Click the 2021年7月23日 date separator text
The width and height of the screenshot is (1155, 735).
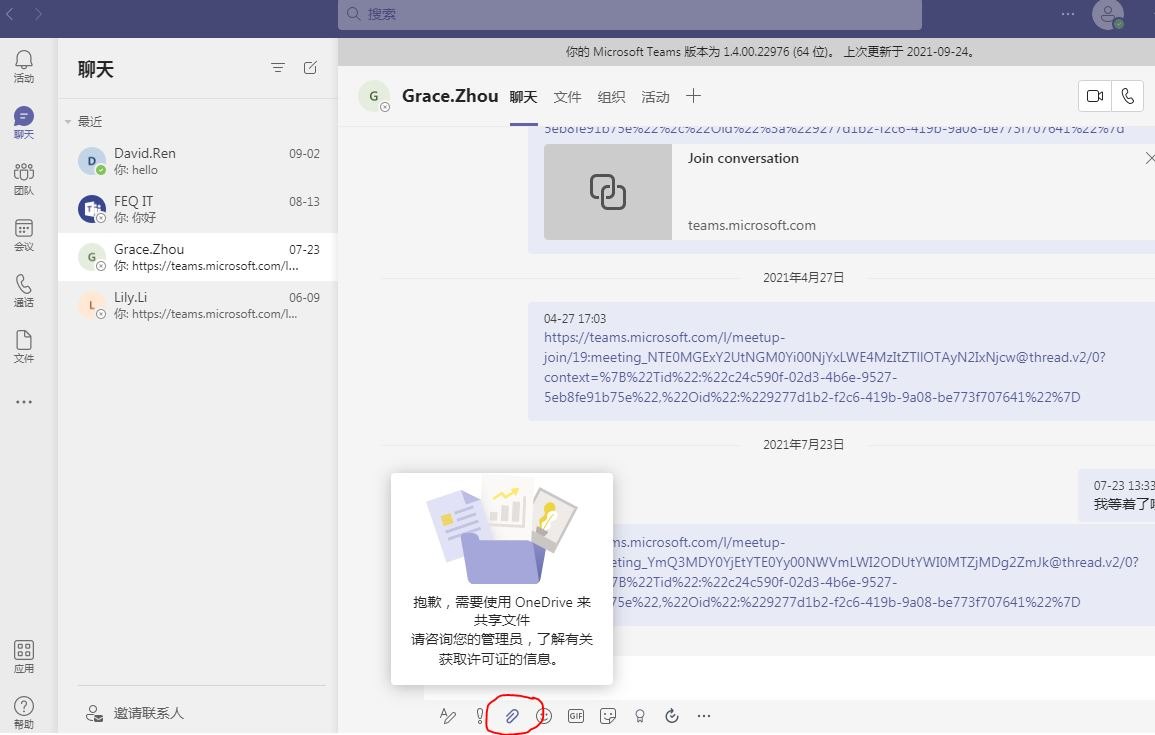803,445
